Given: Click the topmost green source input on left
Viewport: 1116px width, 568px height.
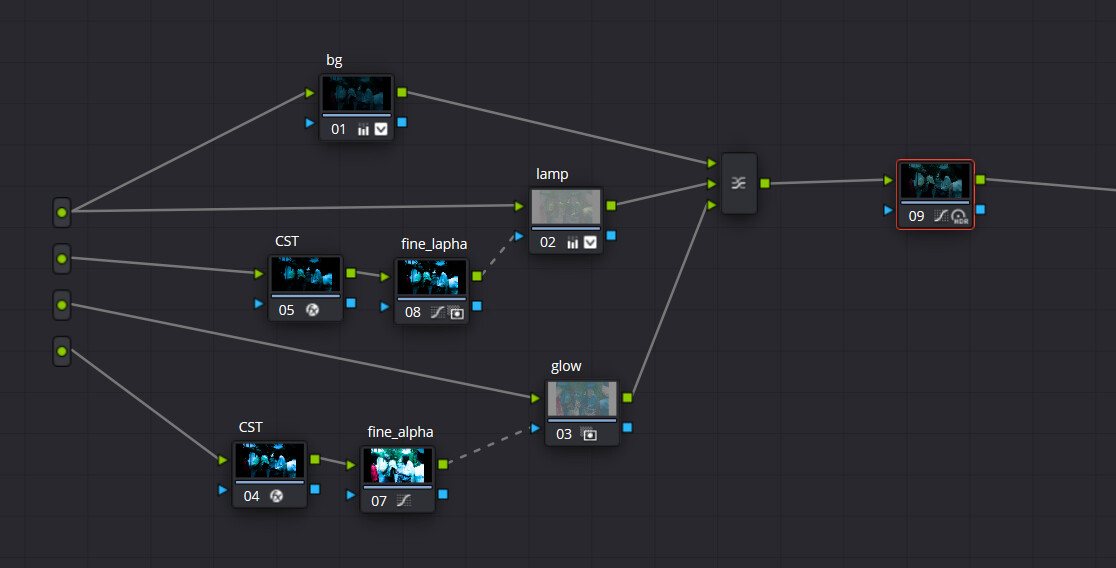Looking at the screenshot, I should tap(62, 212).
